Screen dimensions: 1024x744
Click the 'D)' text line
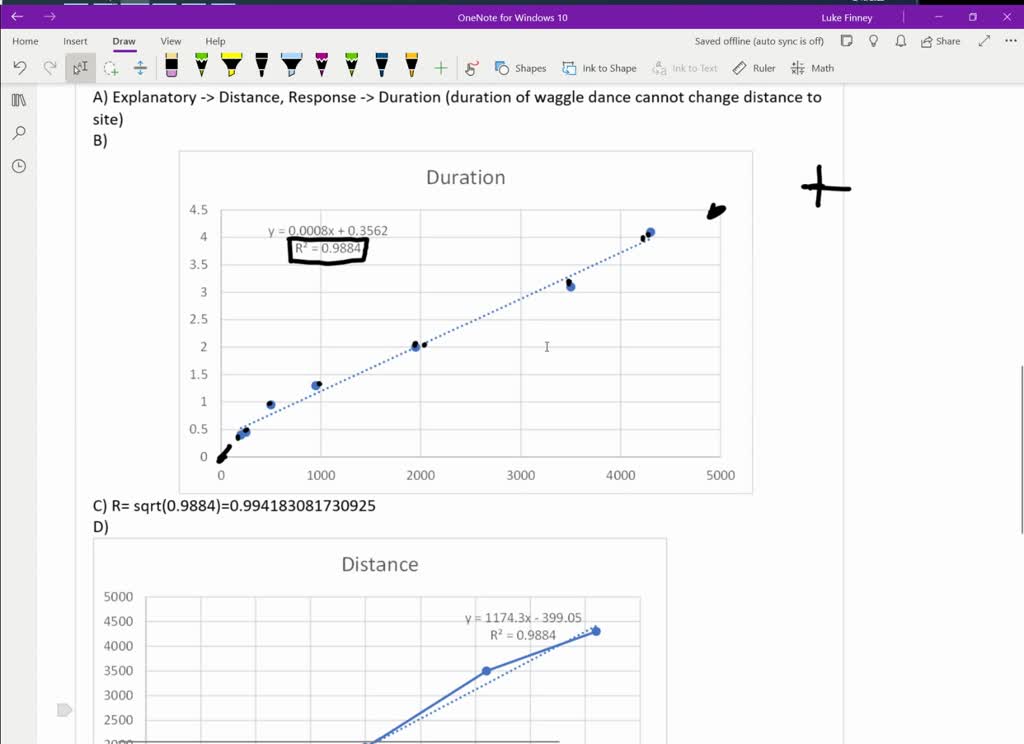point(101,526)
